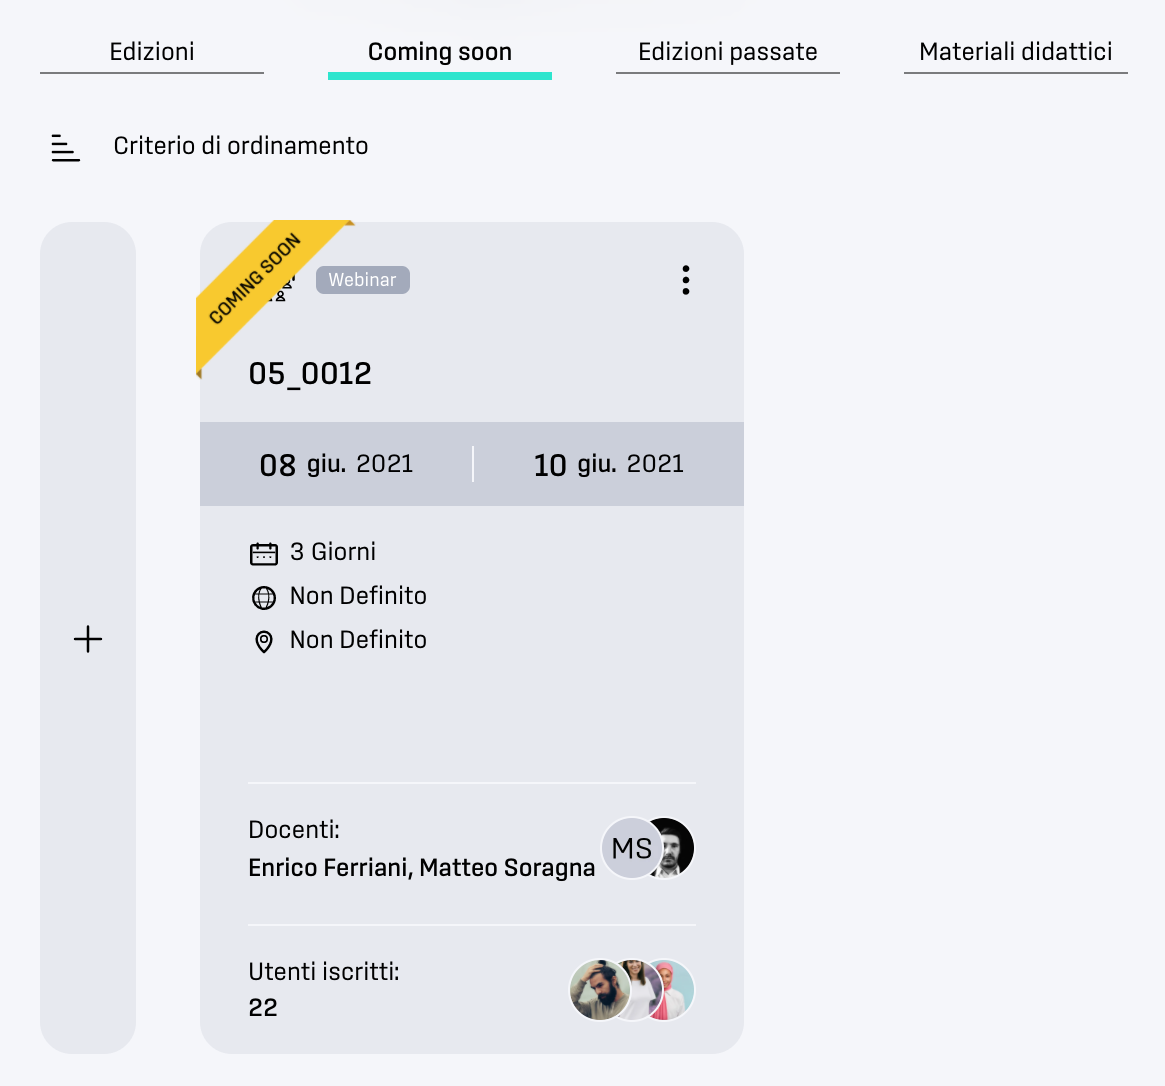
Task: Click the globe icon beside Non Definito
Action: coord(264,597)
